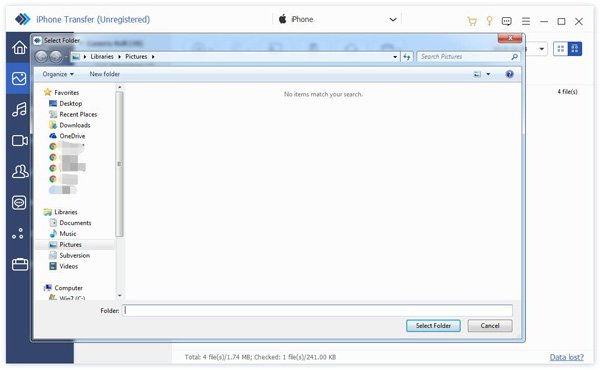Click New folder button
The image size is (600, 370).
pyautogui.click(x=104, y=74)
